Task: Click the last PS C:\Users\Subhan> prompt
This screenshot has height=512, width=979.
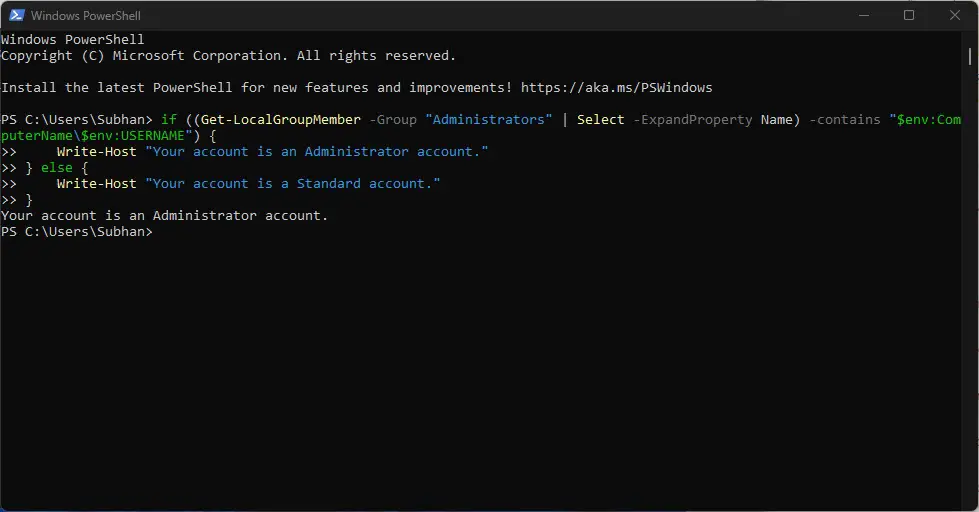Action: coord(77,232)
